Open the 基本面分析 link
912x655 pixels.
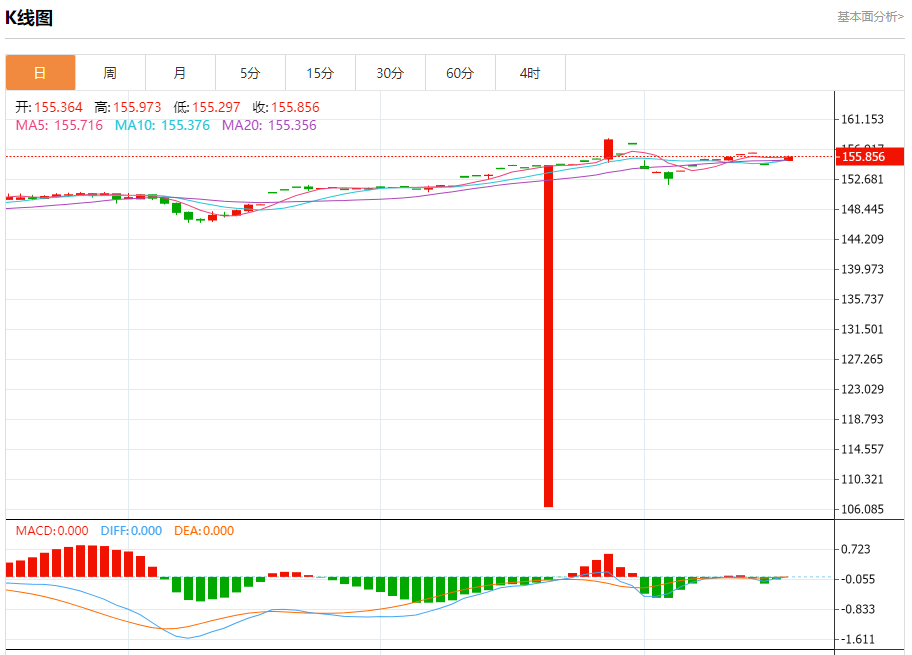(x=870, y=17)
